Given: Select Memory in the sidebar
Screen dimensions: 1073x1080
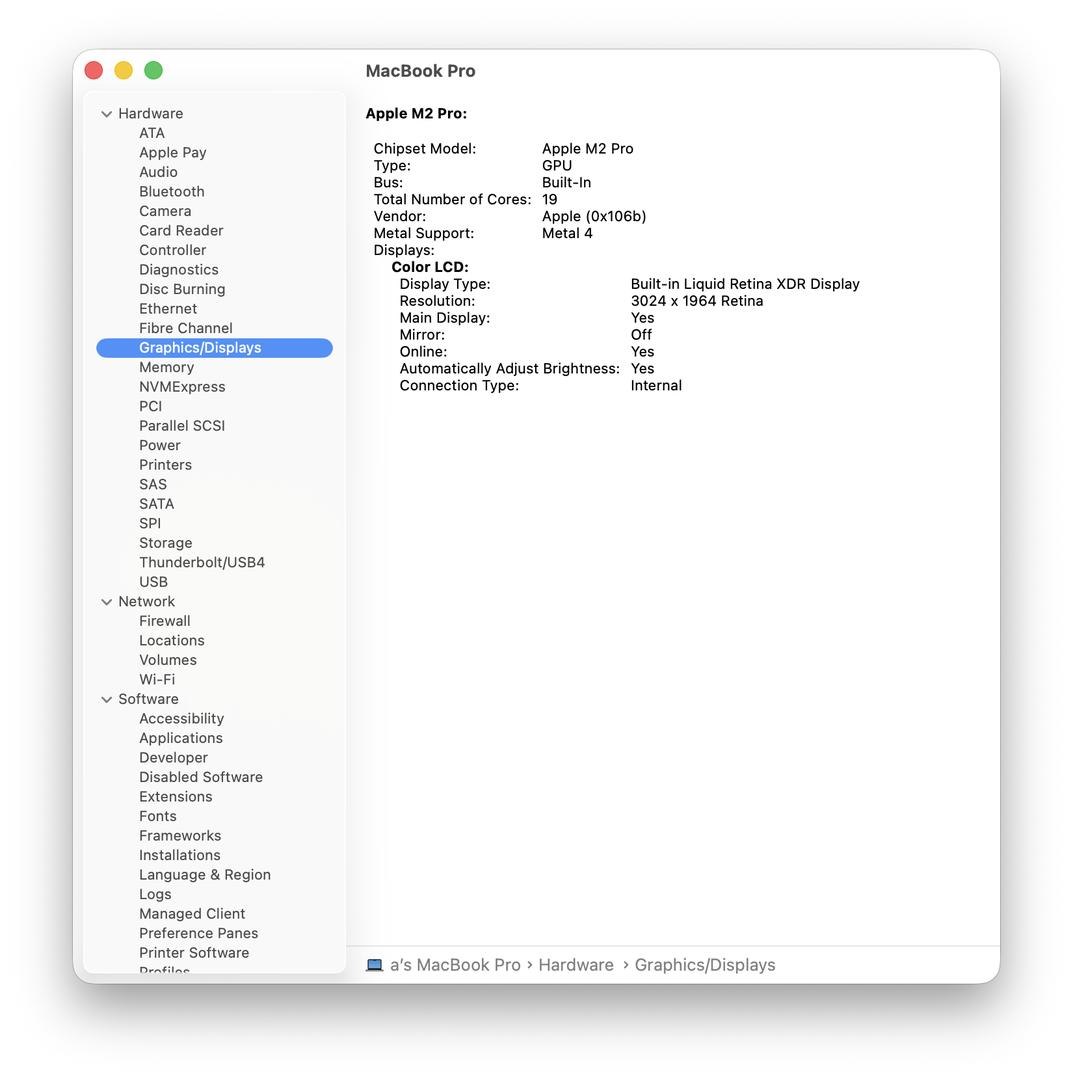Looking at the screenshot, I should point(166,367).
